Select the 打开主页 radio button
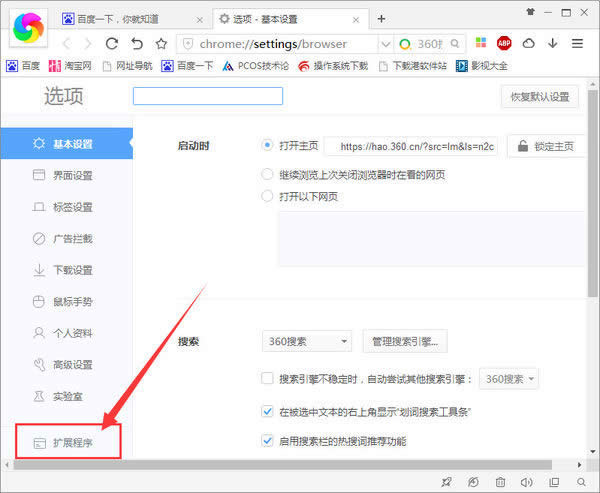The image size is (600, 493). click(267, 145)
